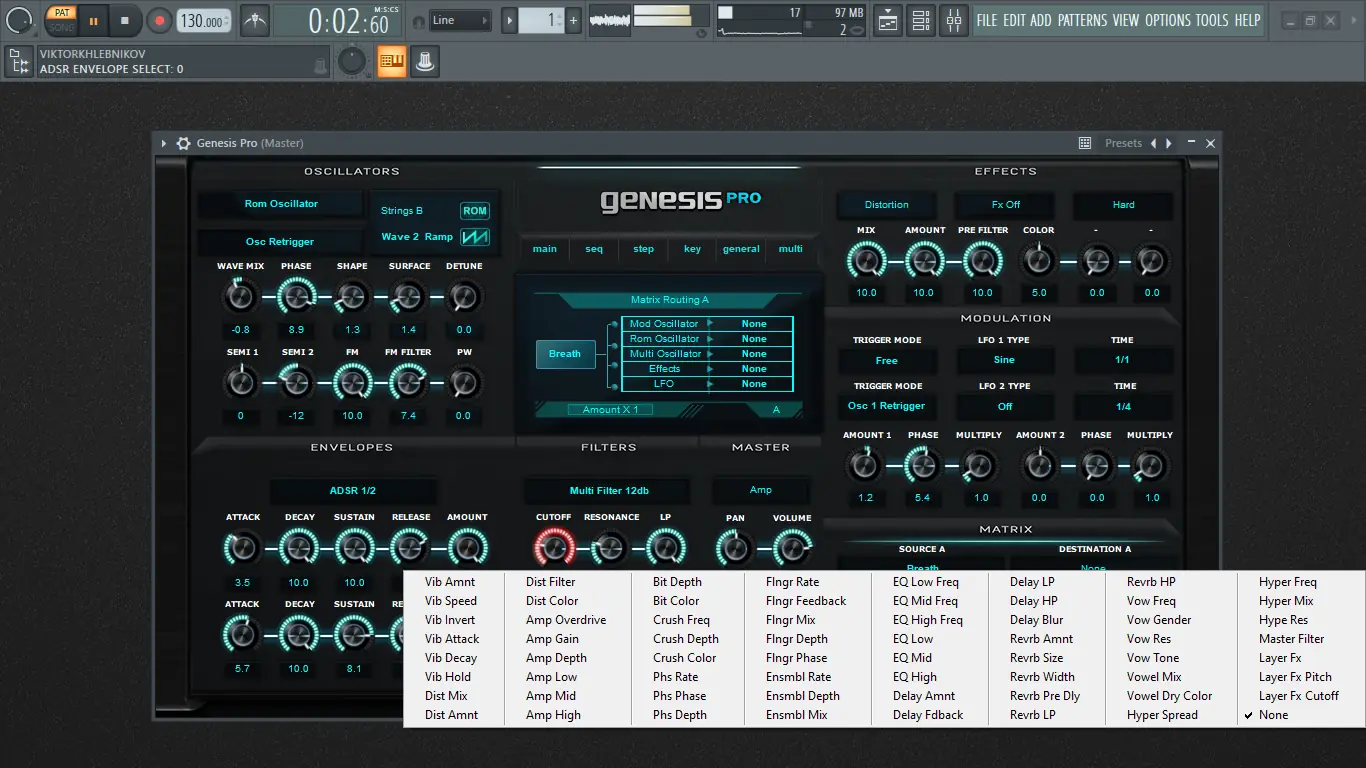This screenshot has width=1366, height=768.
Task: Open the Multi Filter 12db selector
Action: click(608, 490)
